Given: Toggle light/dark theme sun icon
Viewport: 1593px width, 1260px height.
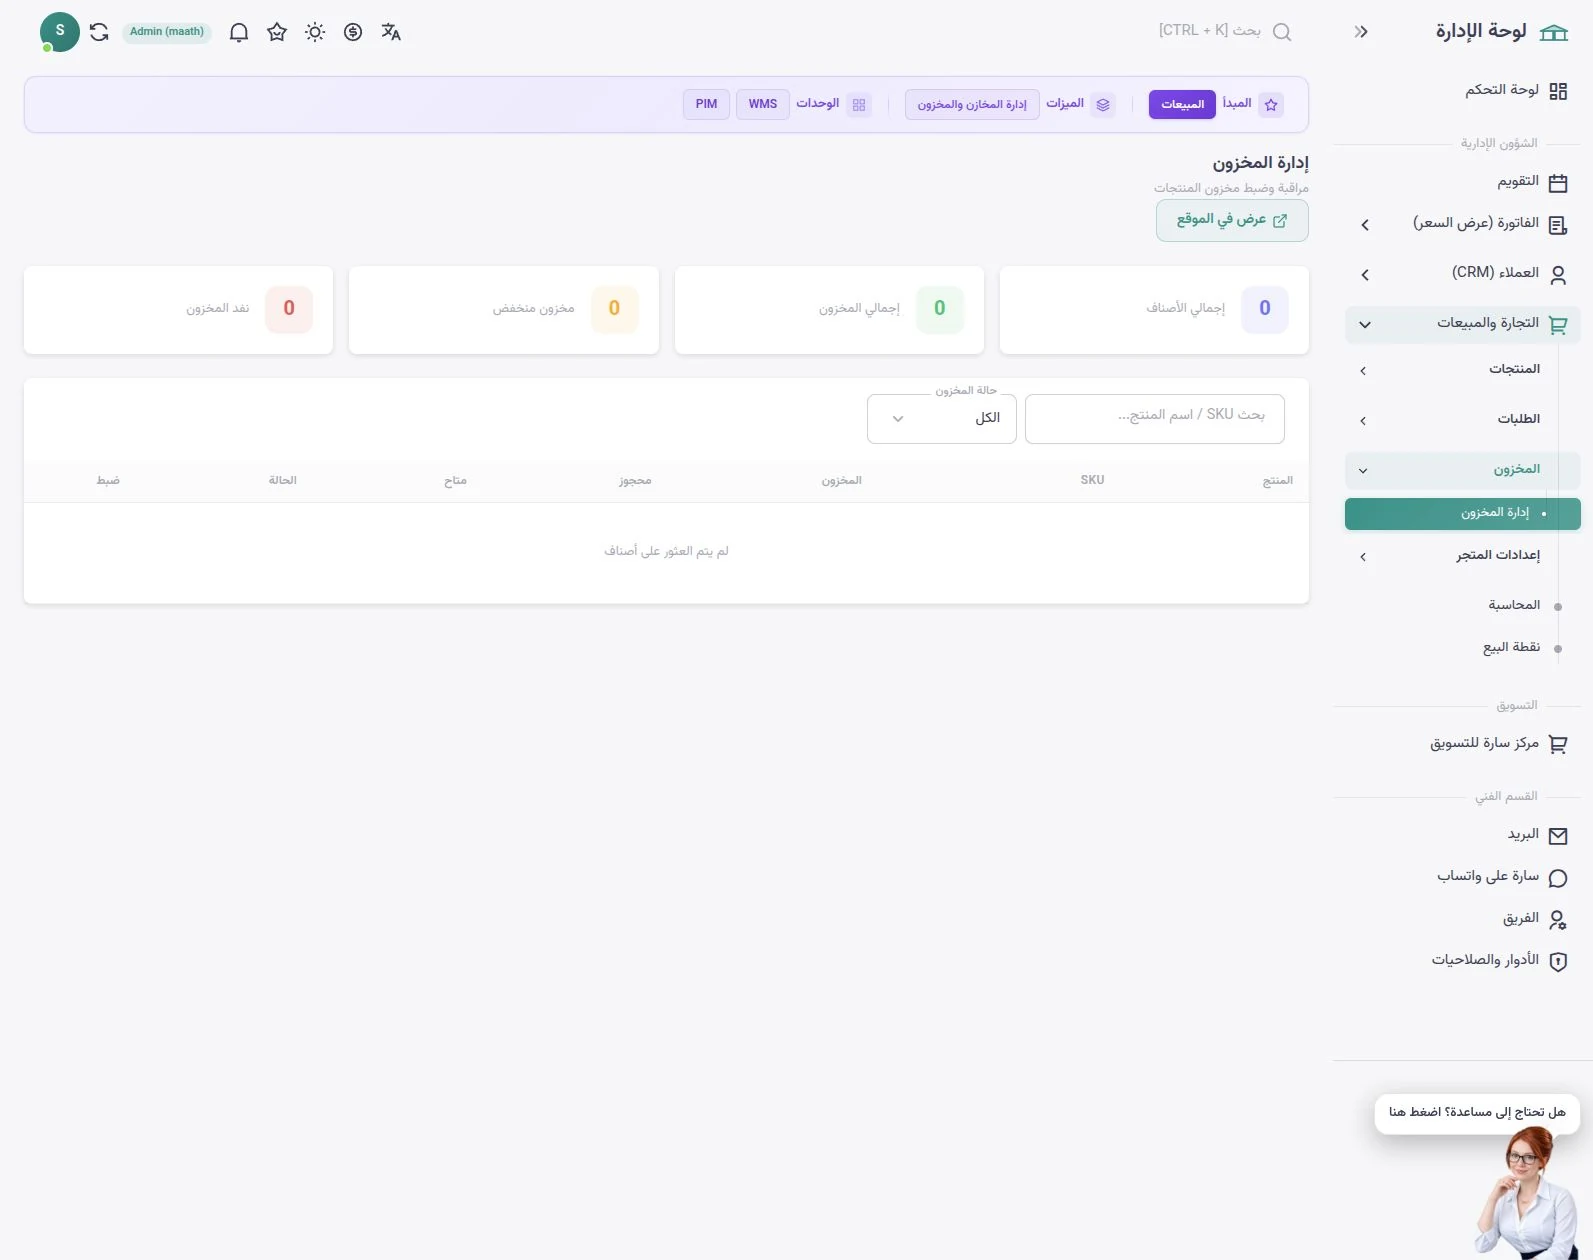Looking at the screenshot, I should click(315, 32).
